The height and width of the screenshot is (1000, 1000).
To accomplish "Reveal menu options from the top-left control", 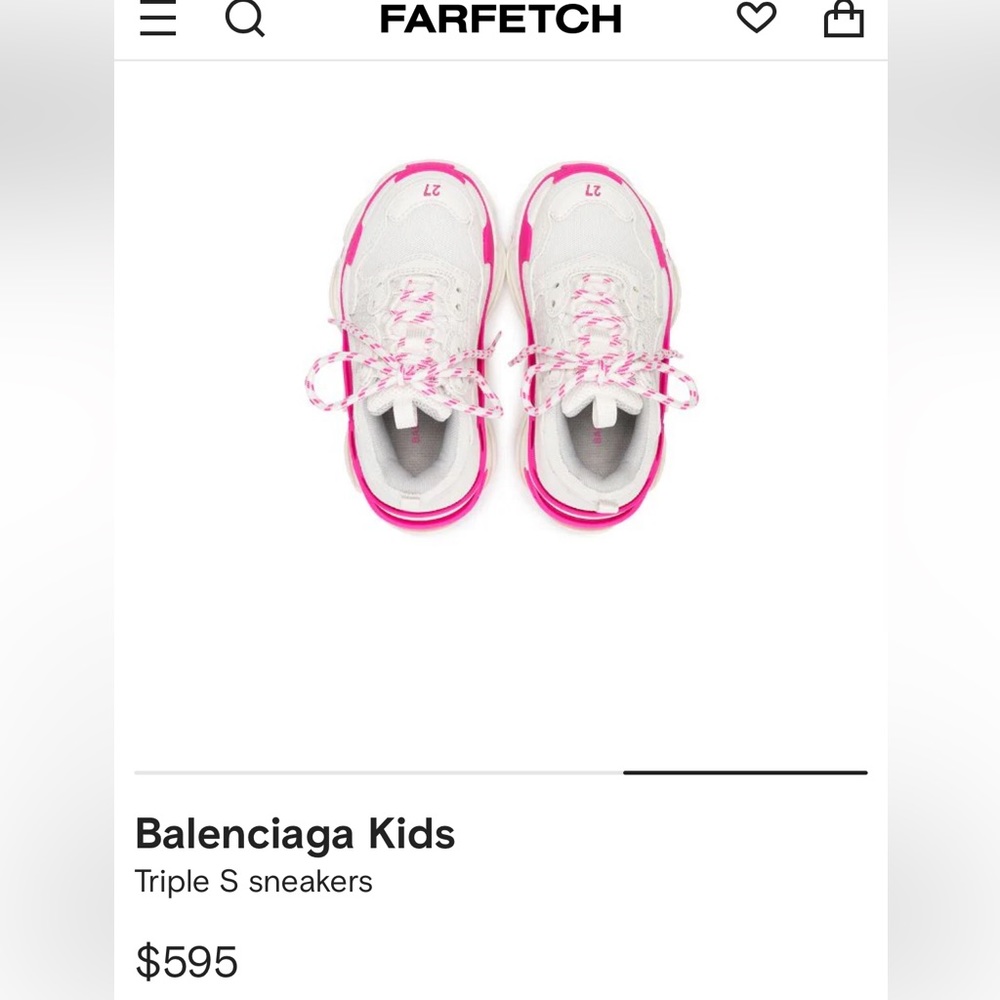I will coord(158,18).
